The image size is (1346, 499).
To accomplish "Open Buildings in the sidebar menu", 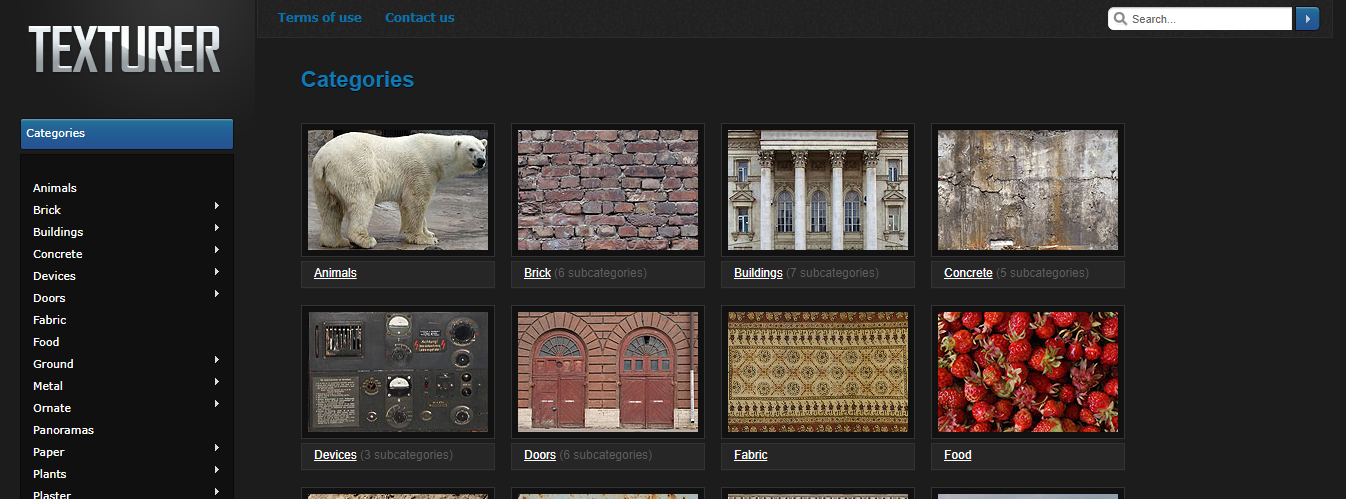I will pos(58,232).
